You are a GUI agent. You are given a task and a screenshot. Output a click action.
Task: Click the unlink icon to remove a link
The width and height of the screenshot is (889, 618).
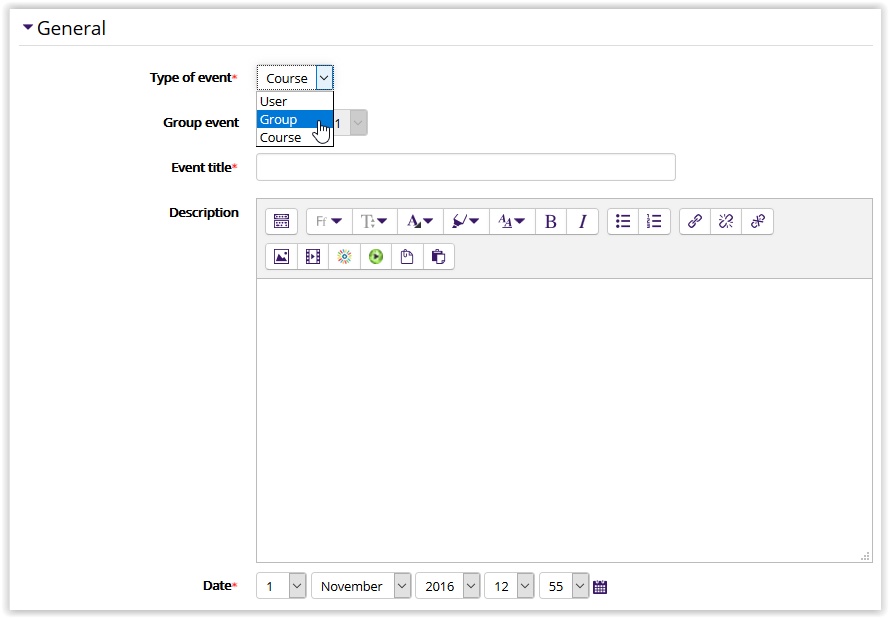(726, 221)
